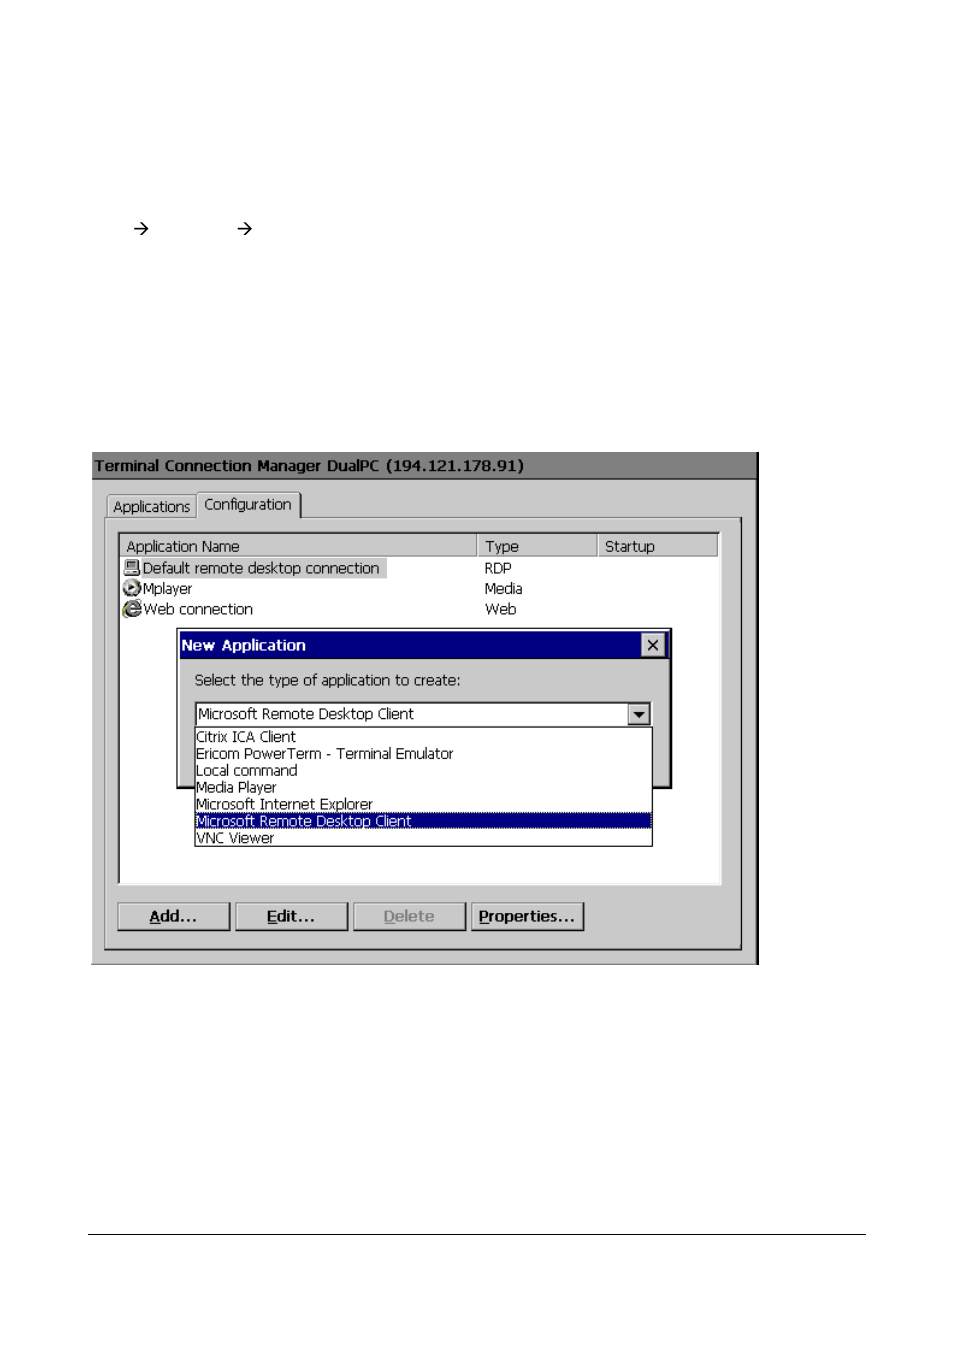This screenshot has height=1350, width=954.
Task: Click the Edit... button
Action: pyautogui.click(x=291, y=916)
